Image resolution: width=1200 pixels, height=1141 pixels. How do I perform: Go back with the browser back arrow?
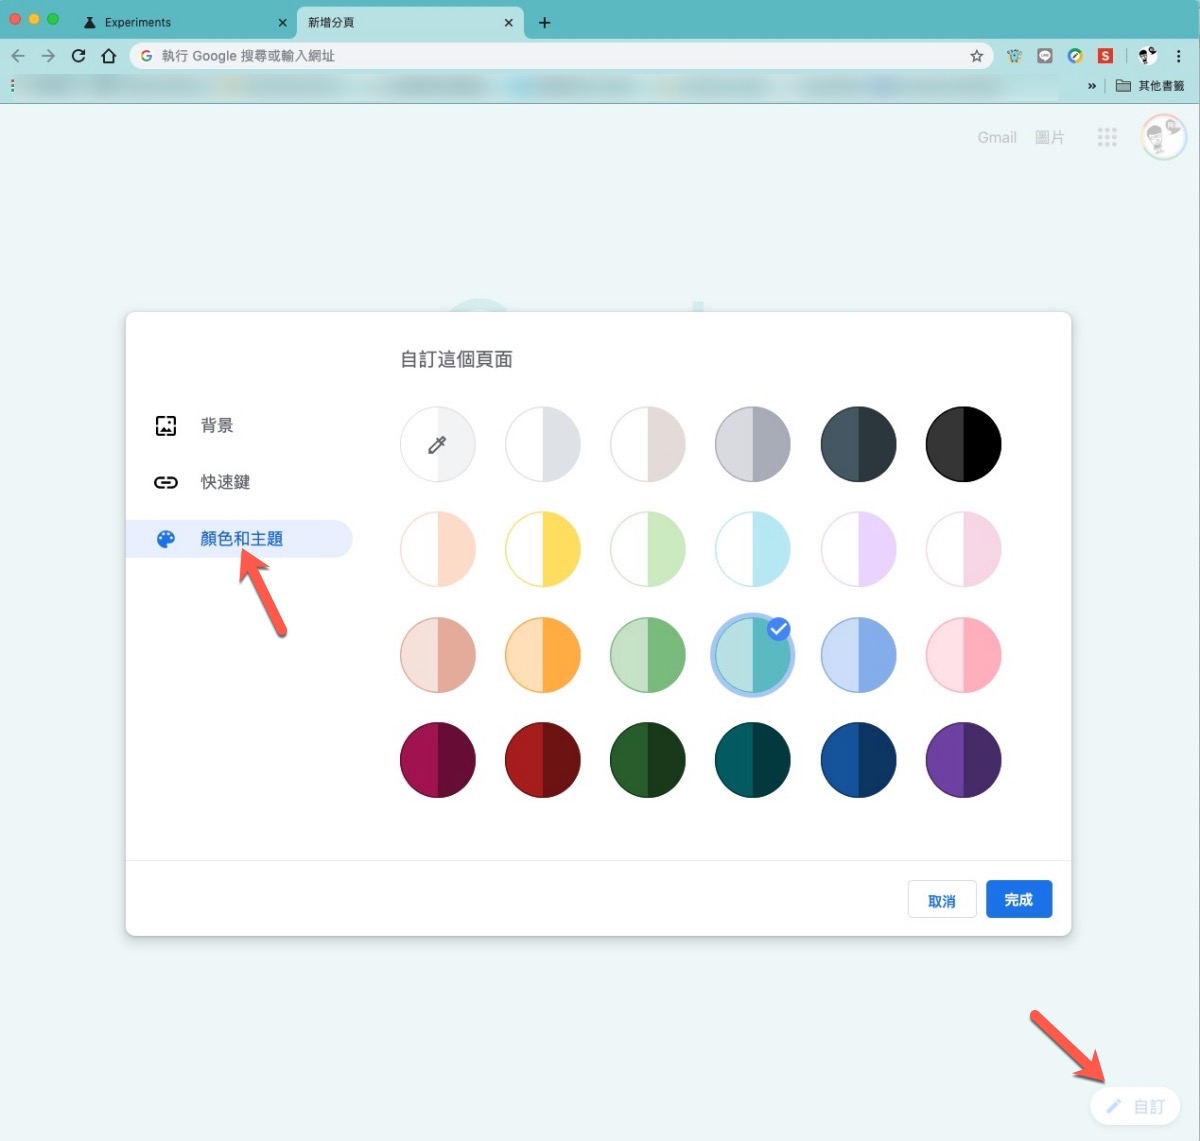[x=18, y=56]
